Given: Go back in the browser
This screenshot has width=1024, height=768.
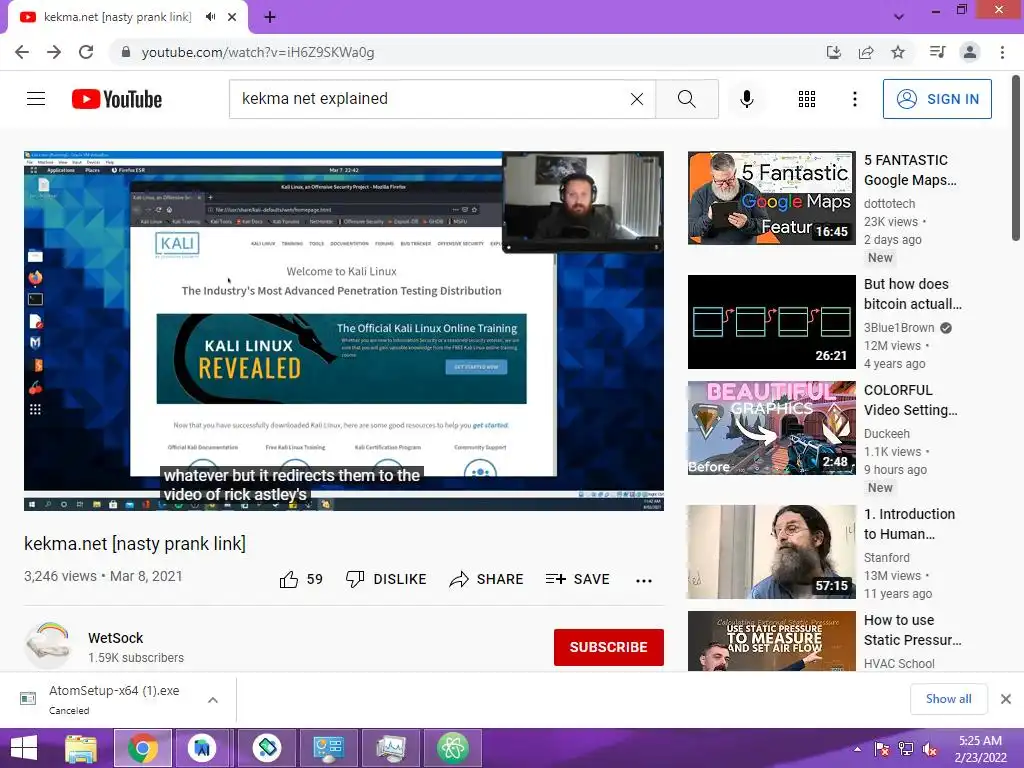Looking at the screenshot, I should point(22,52).
